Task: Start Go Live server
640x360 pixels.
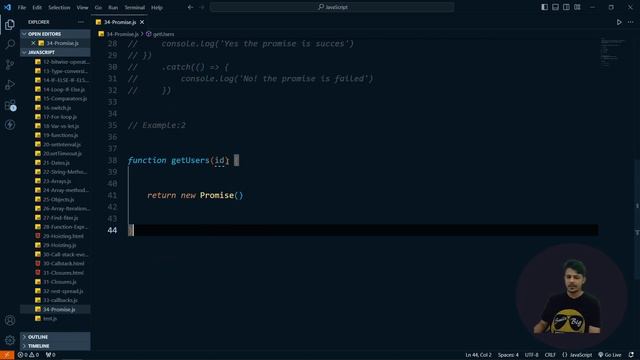Action: [x=610, y=355]
